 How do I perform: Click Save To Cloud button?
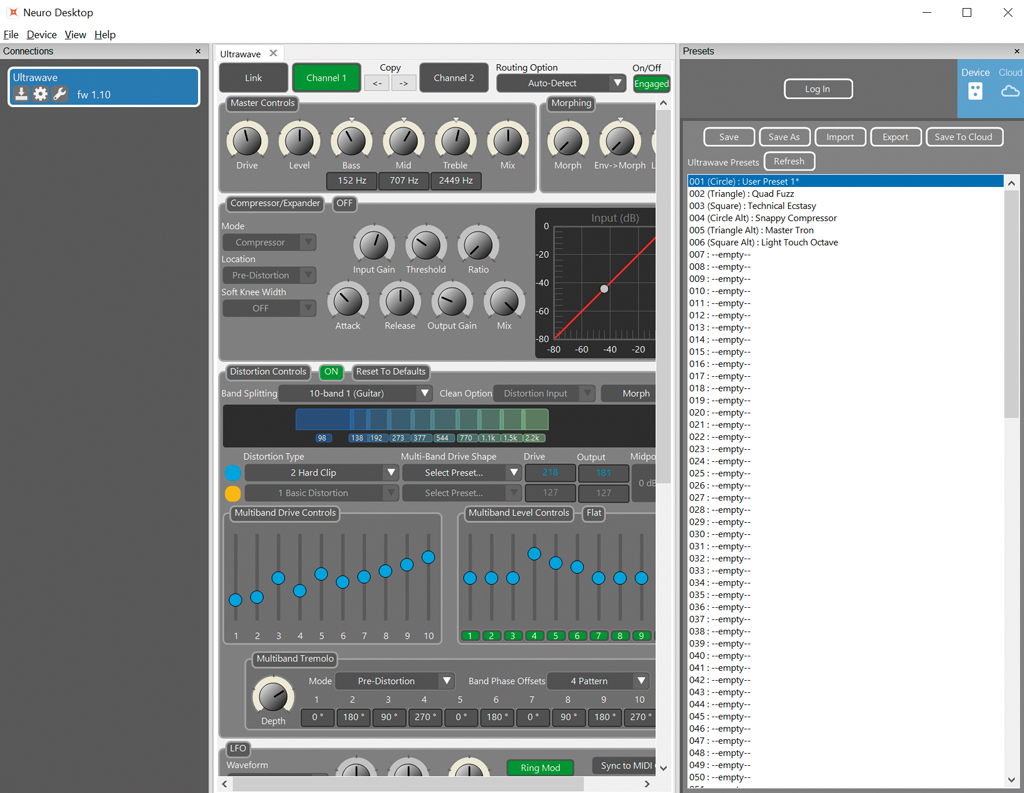pyautogui.click(x=963, y=137)
